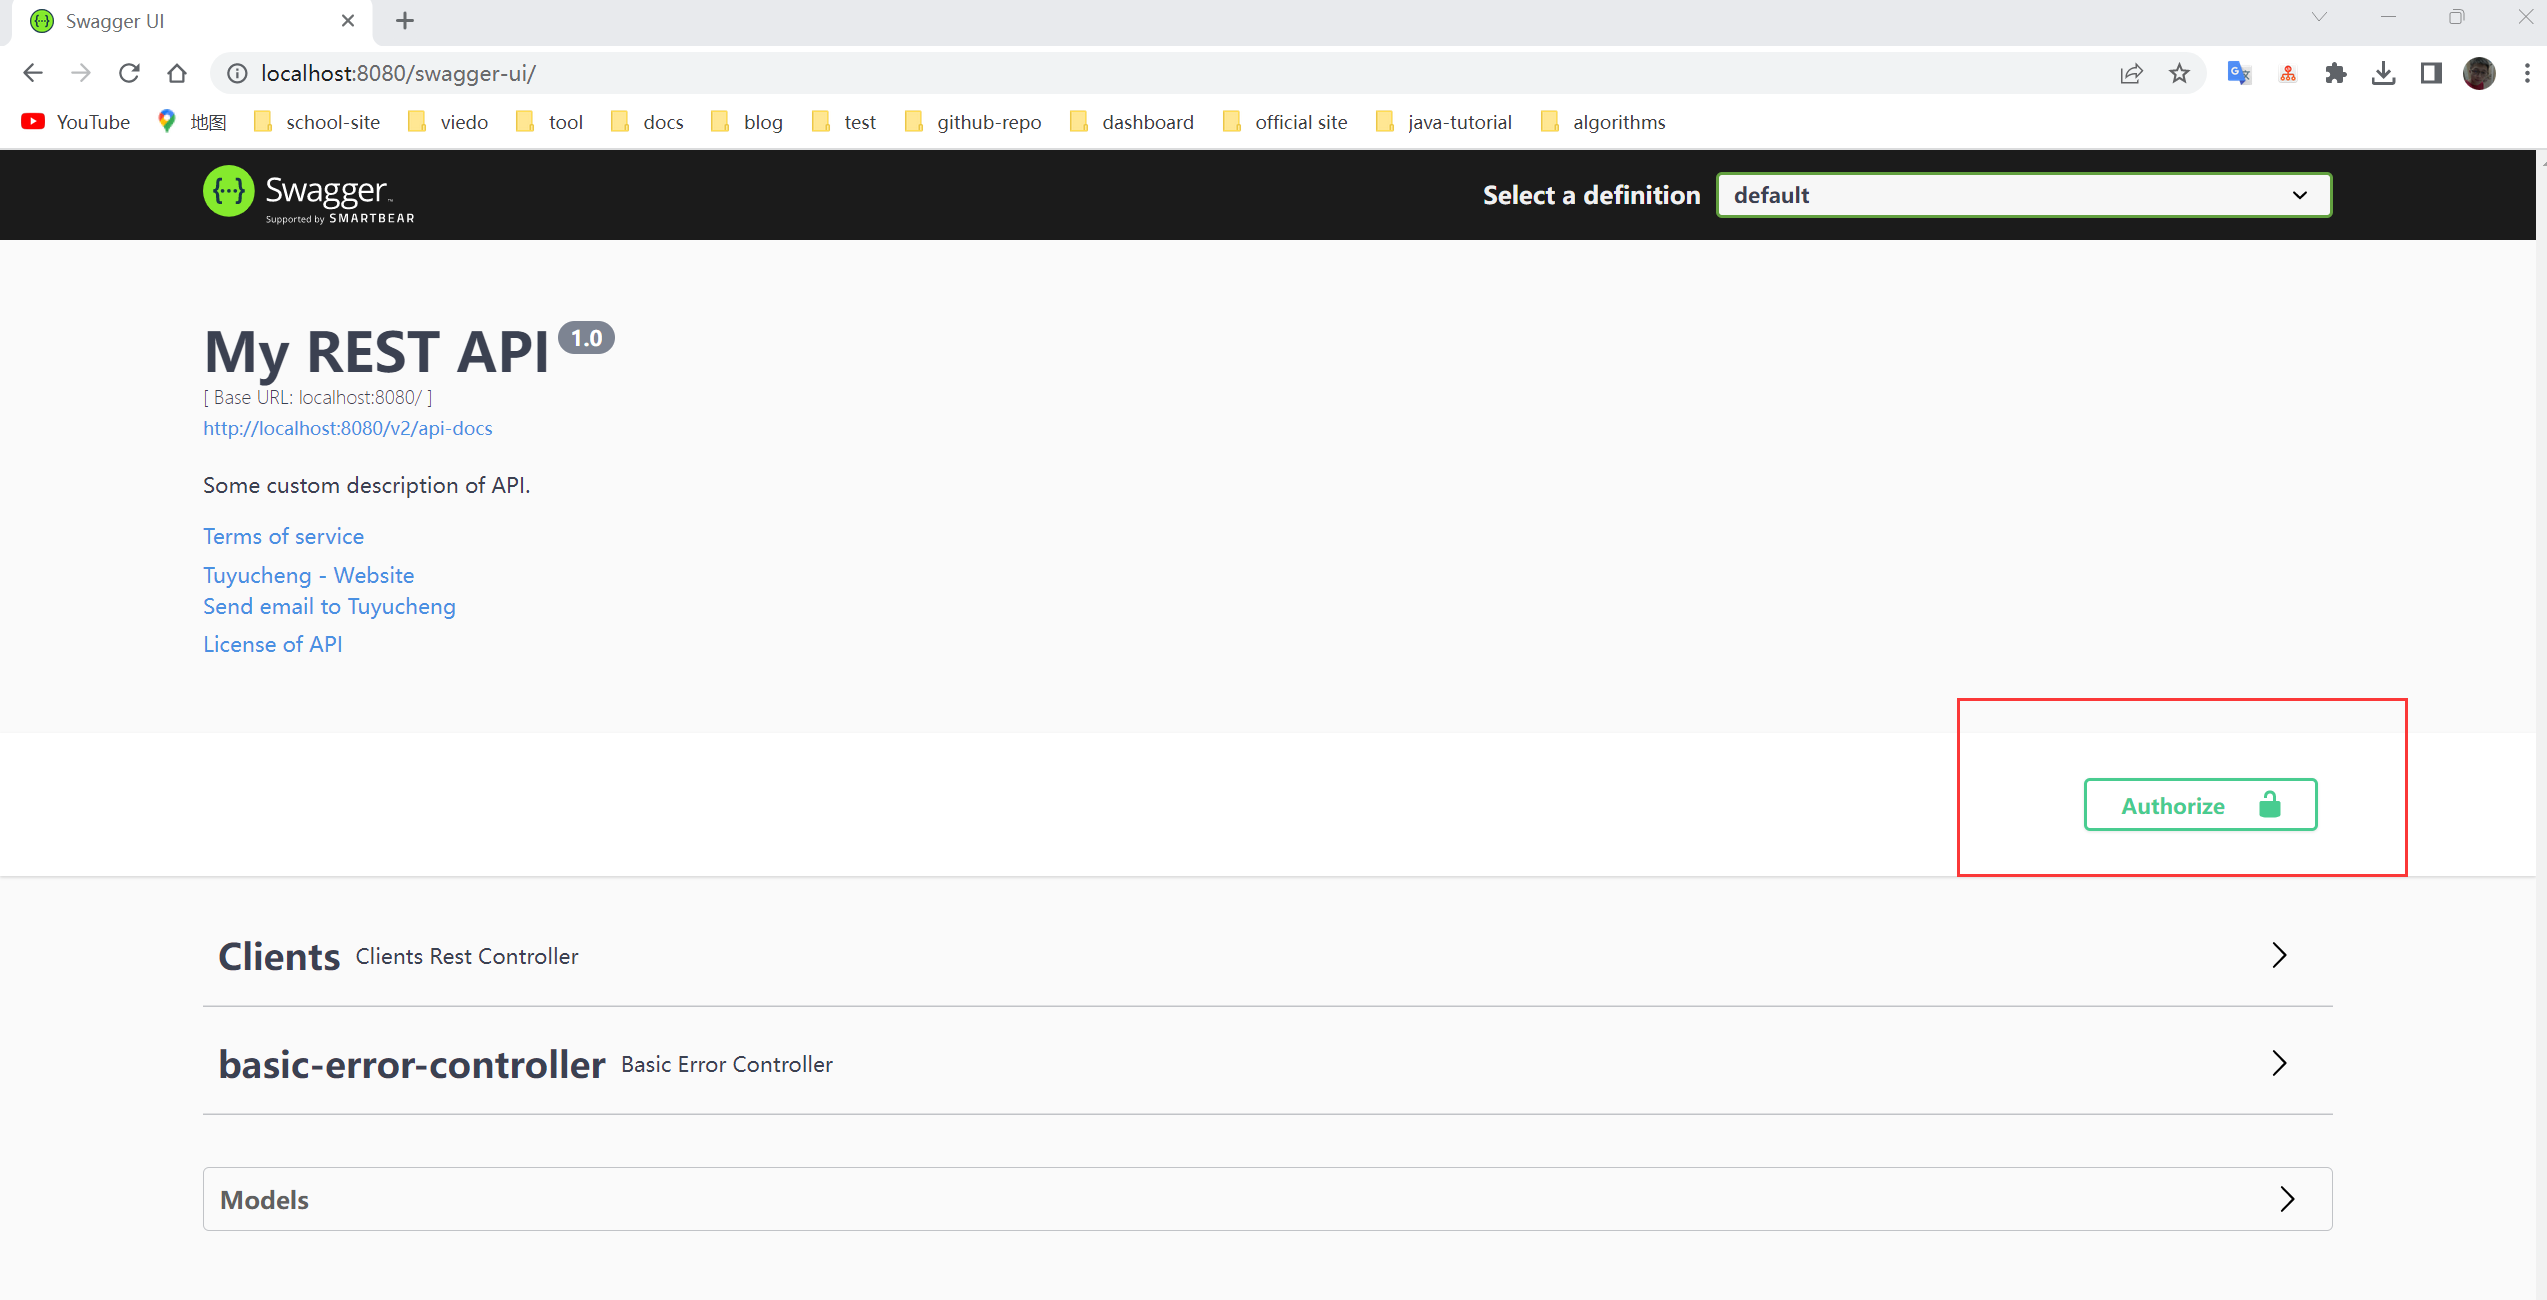Click the Clients tag heading
Viewport: 2547px width, 1300px height.
point(279,957)
